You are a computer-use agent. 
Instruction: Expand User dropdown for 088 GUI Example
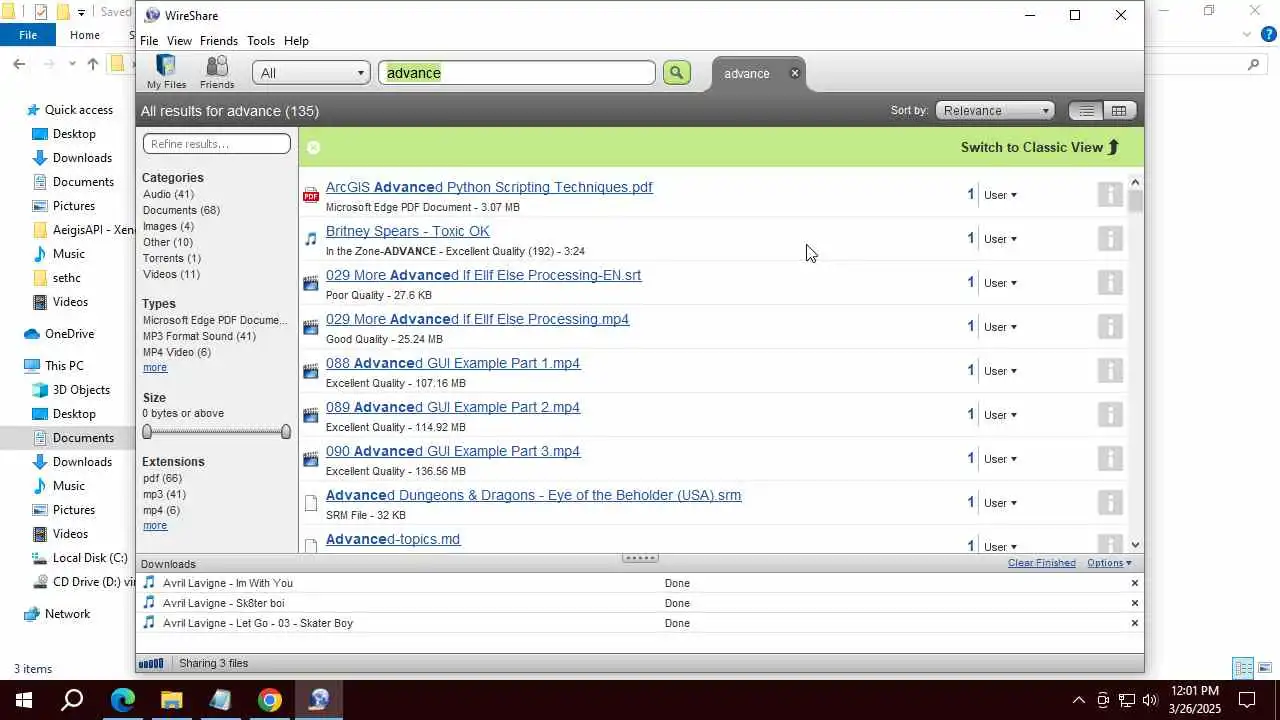(x=1000, y=371)
